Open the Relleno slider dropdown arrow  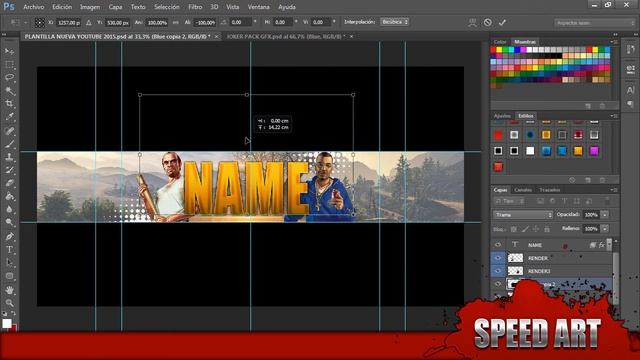click(x=605, y=229)
